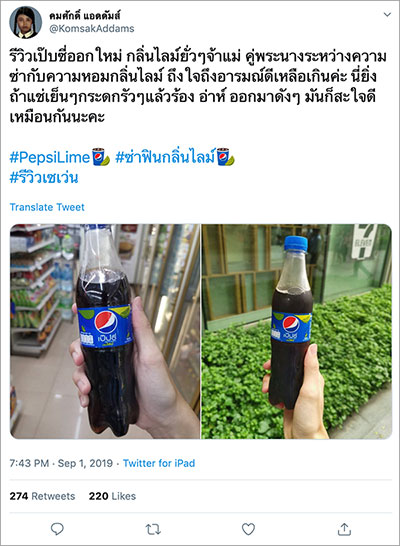The width and height of the screenshot is (400, 546).
Task: Click the 7:43 PM Sep 1, 2019 timestamp
Action: pos(61,463)
